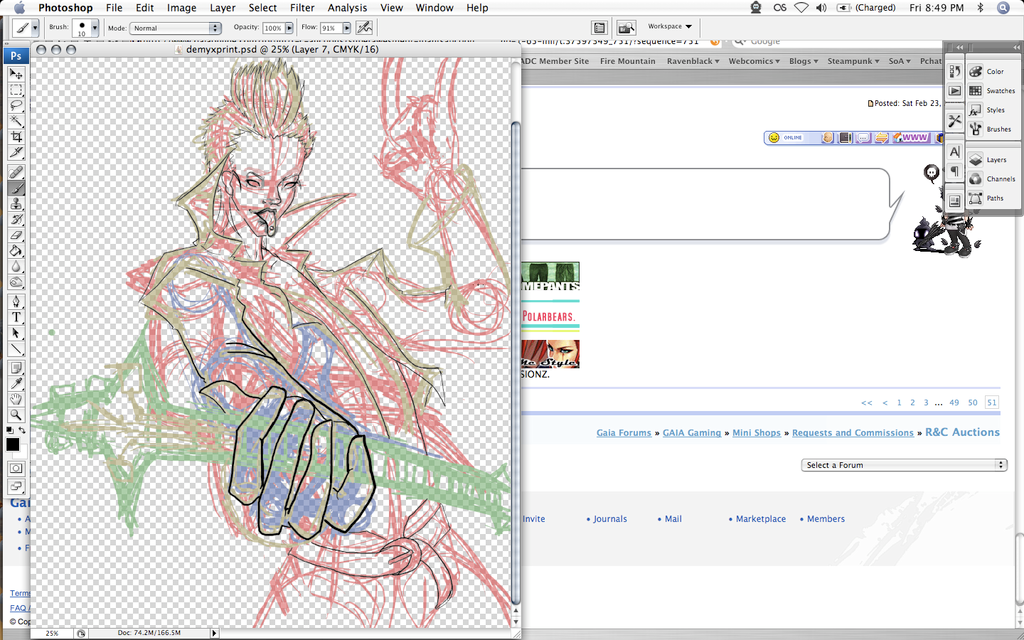Toggle airbrush mode in options bar
The height and width of the screenshot is (640, 1024).
point(364,27)
